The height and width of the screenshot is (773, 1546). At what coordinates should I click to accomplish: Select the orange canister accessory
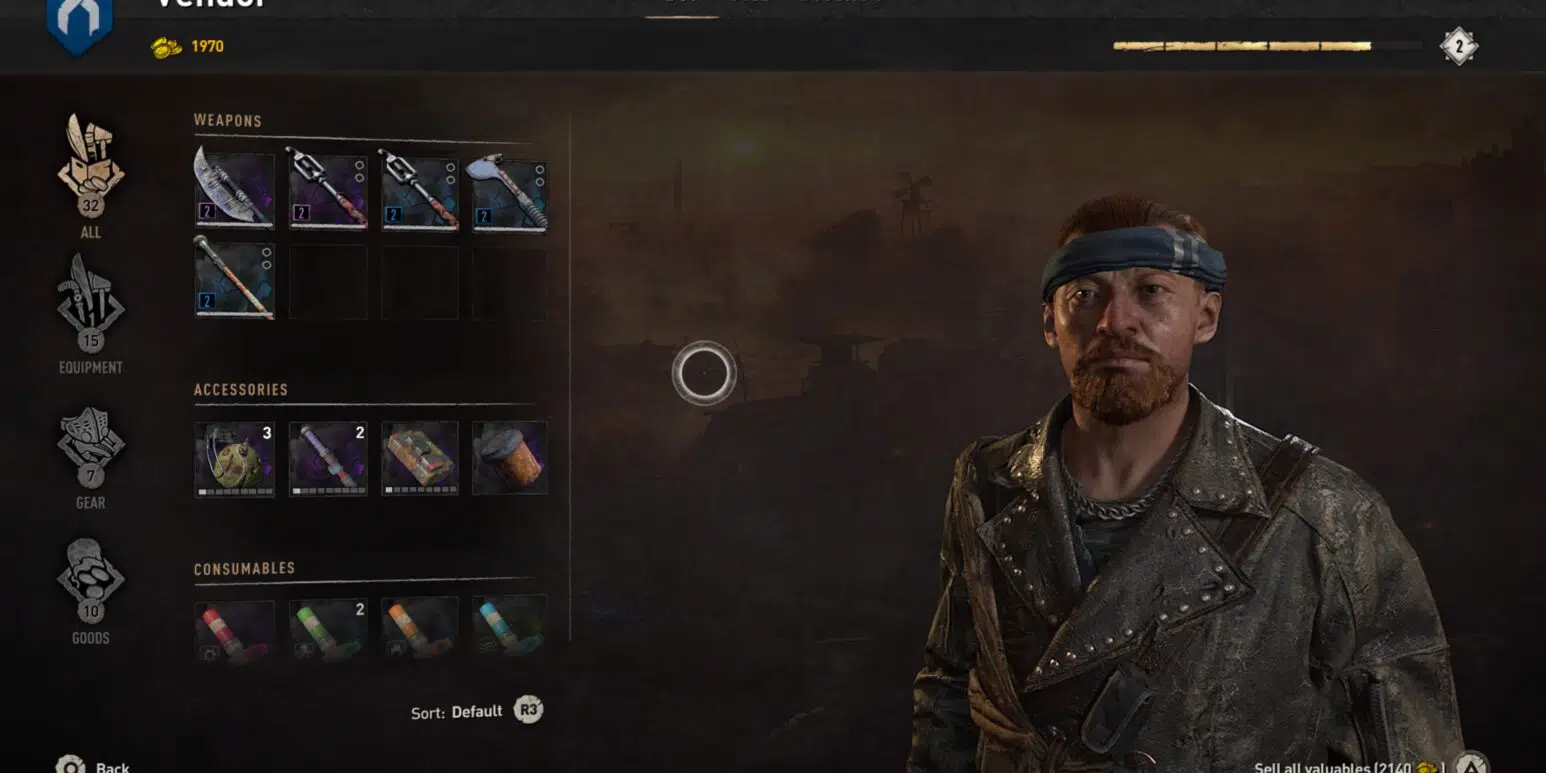pyautogui.click(x=510, y=459)
